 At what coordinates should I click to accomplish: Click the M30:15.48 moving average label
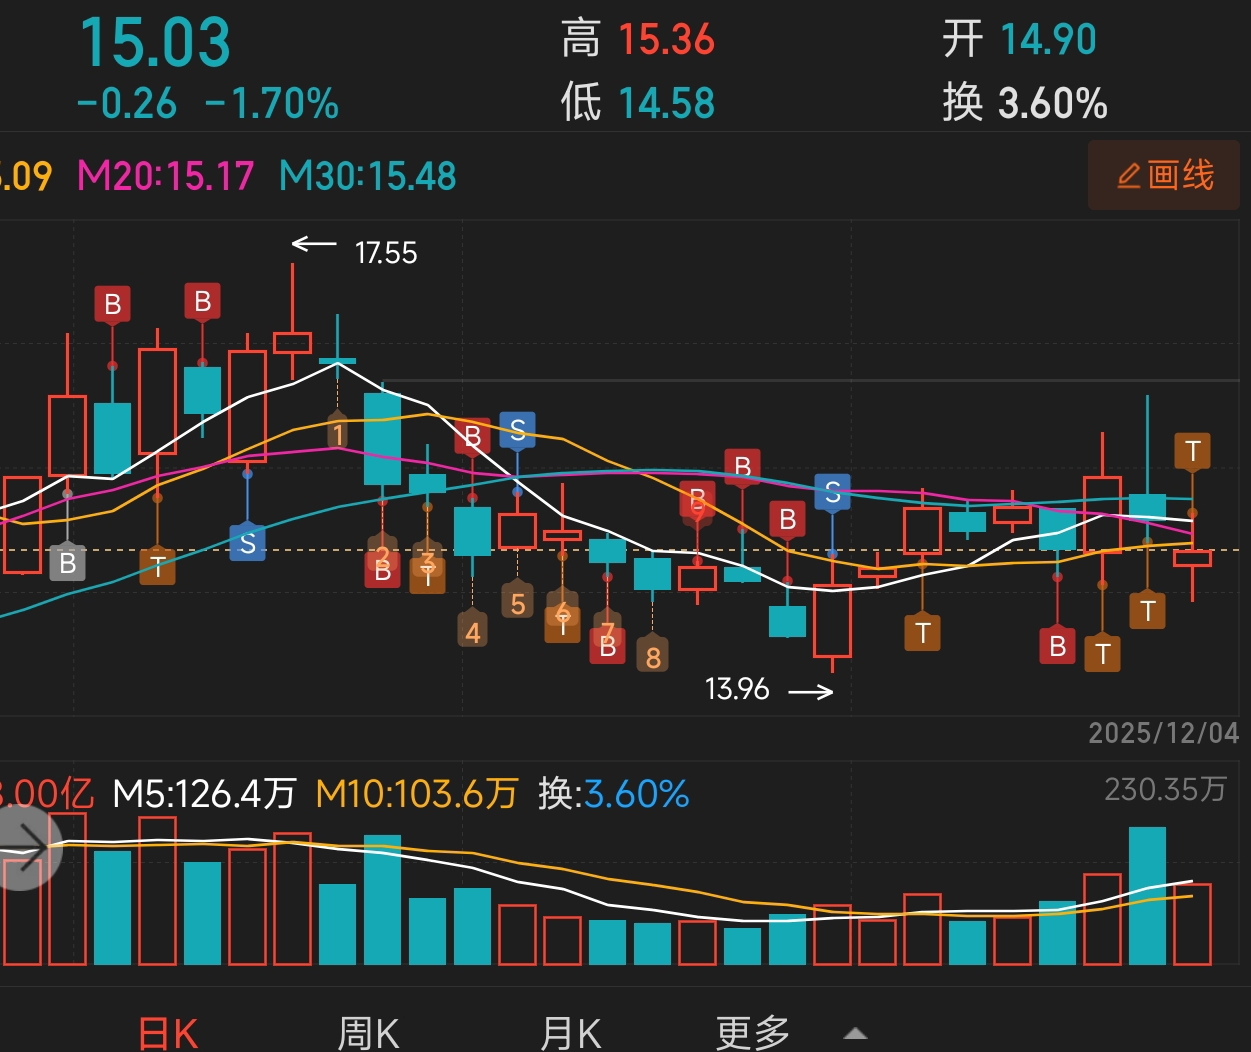tap(367, 177)
